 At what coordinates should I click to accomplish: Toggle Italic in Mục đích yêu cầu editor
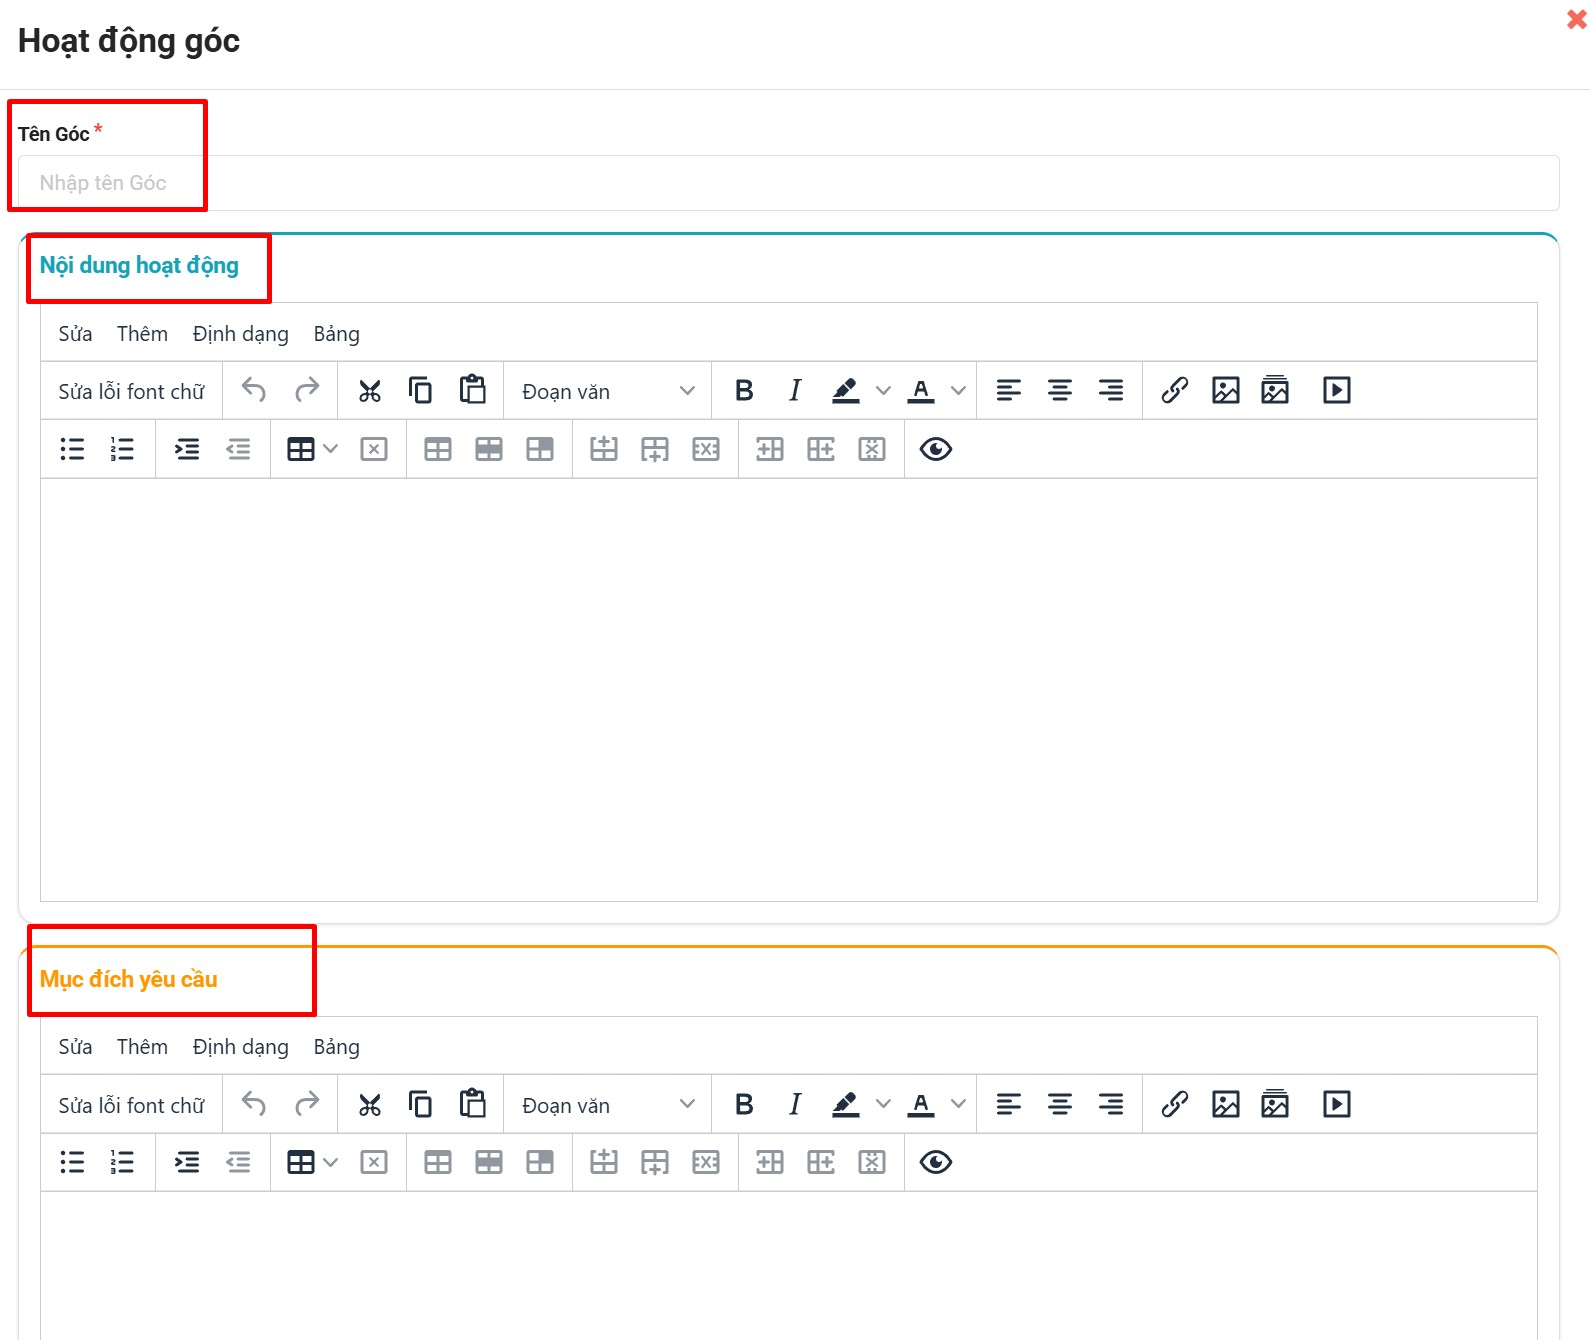pos(795,1104)
